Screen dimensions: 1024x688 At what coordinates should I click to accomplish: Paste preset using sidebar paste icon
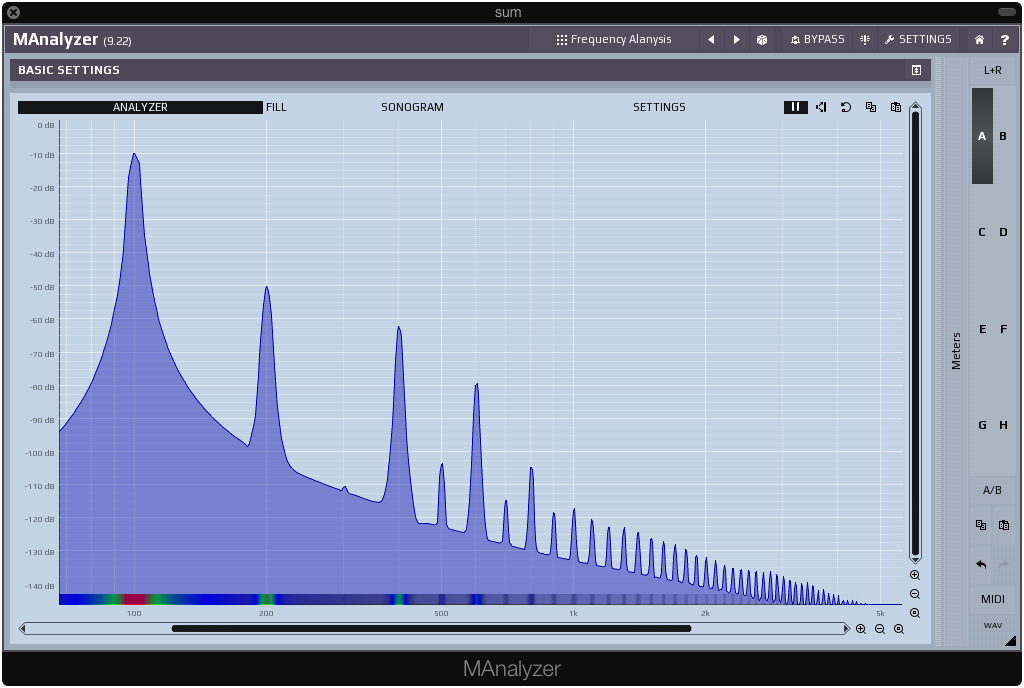tap(1004, 525)
